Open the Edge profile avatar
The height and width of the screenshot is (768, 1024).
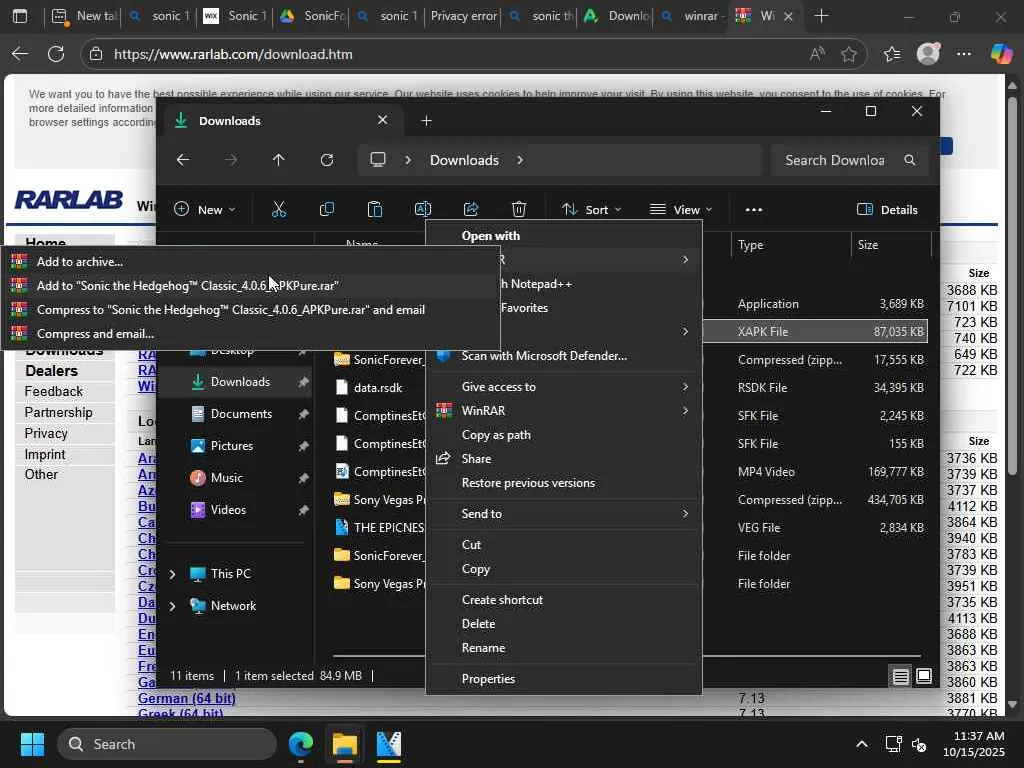(928, 54)
